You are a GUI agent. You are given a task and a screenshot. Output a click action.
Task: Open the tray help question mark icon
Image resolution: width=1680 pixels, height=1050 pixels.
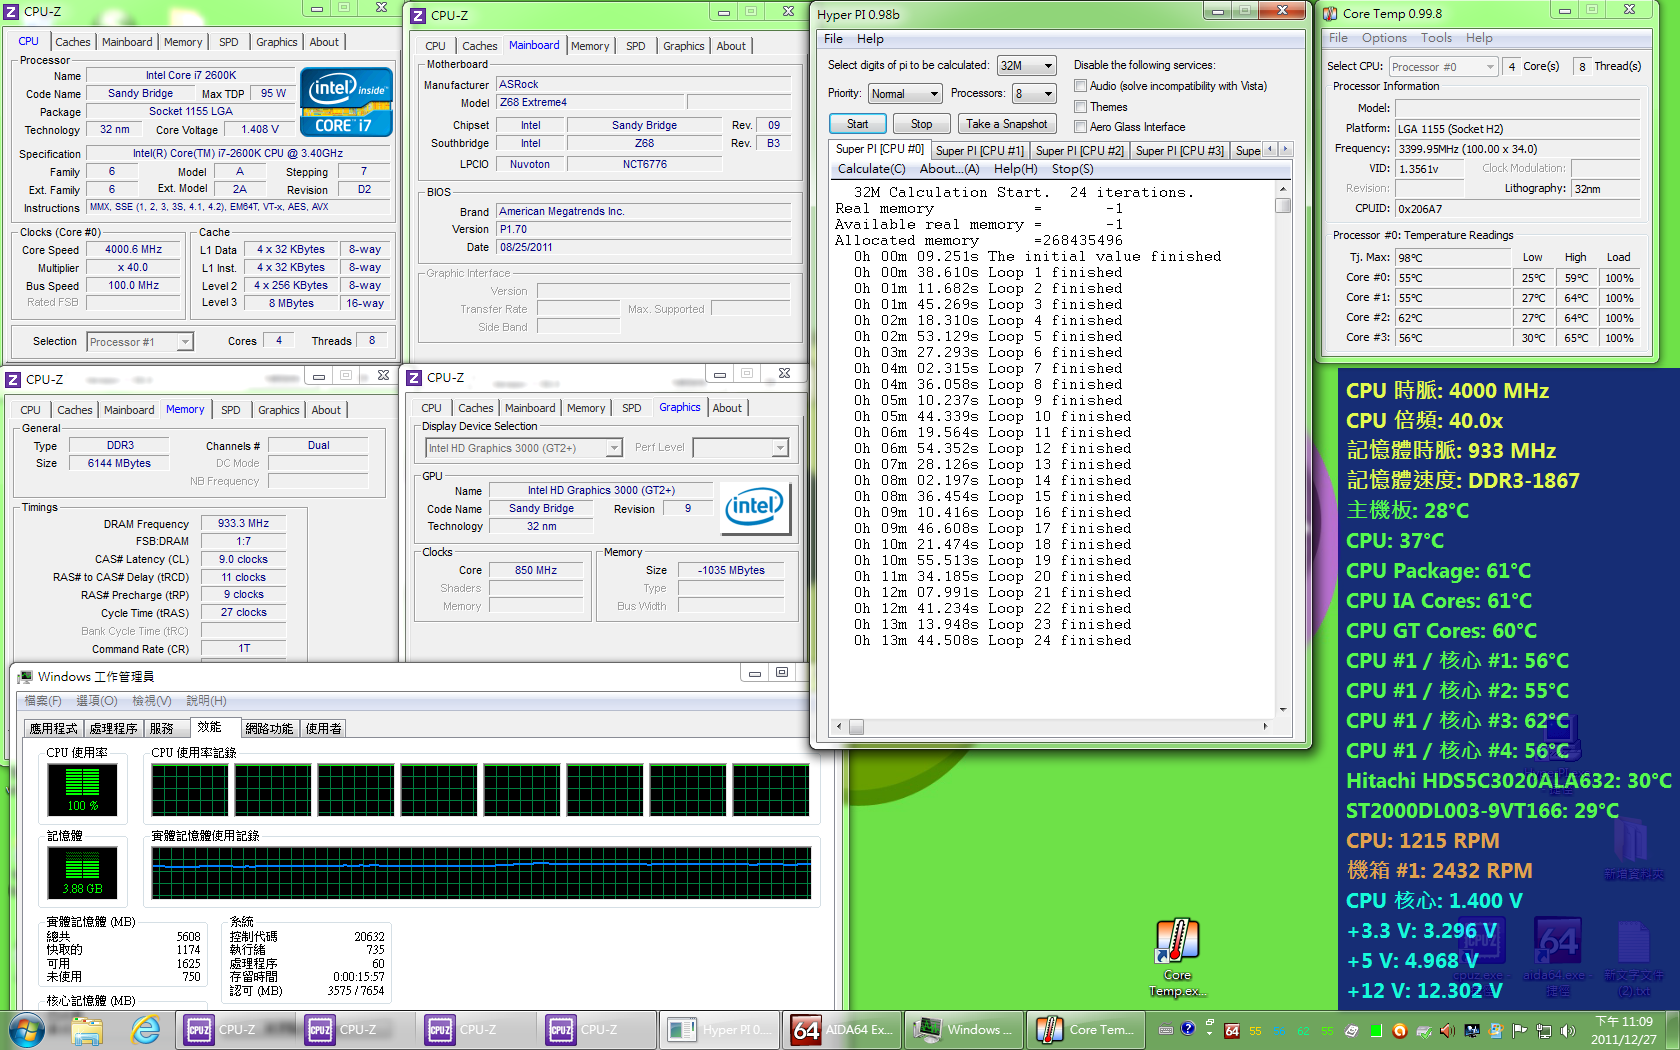point(1187,1029)
